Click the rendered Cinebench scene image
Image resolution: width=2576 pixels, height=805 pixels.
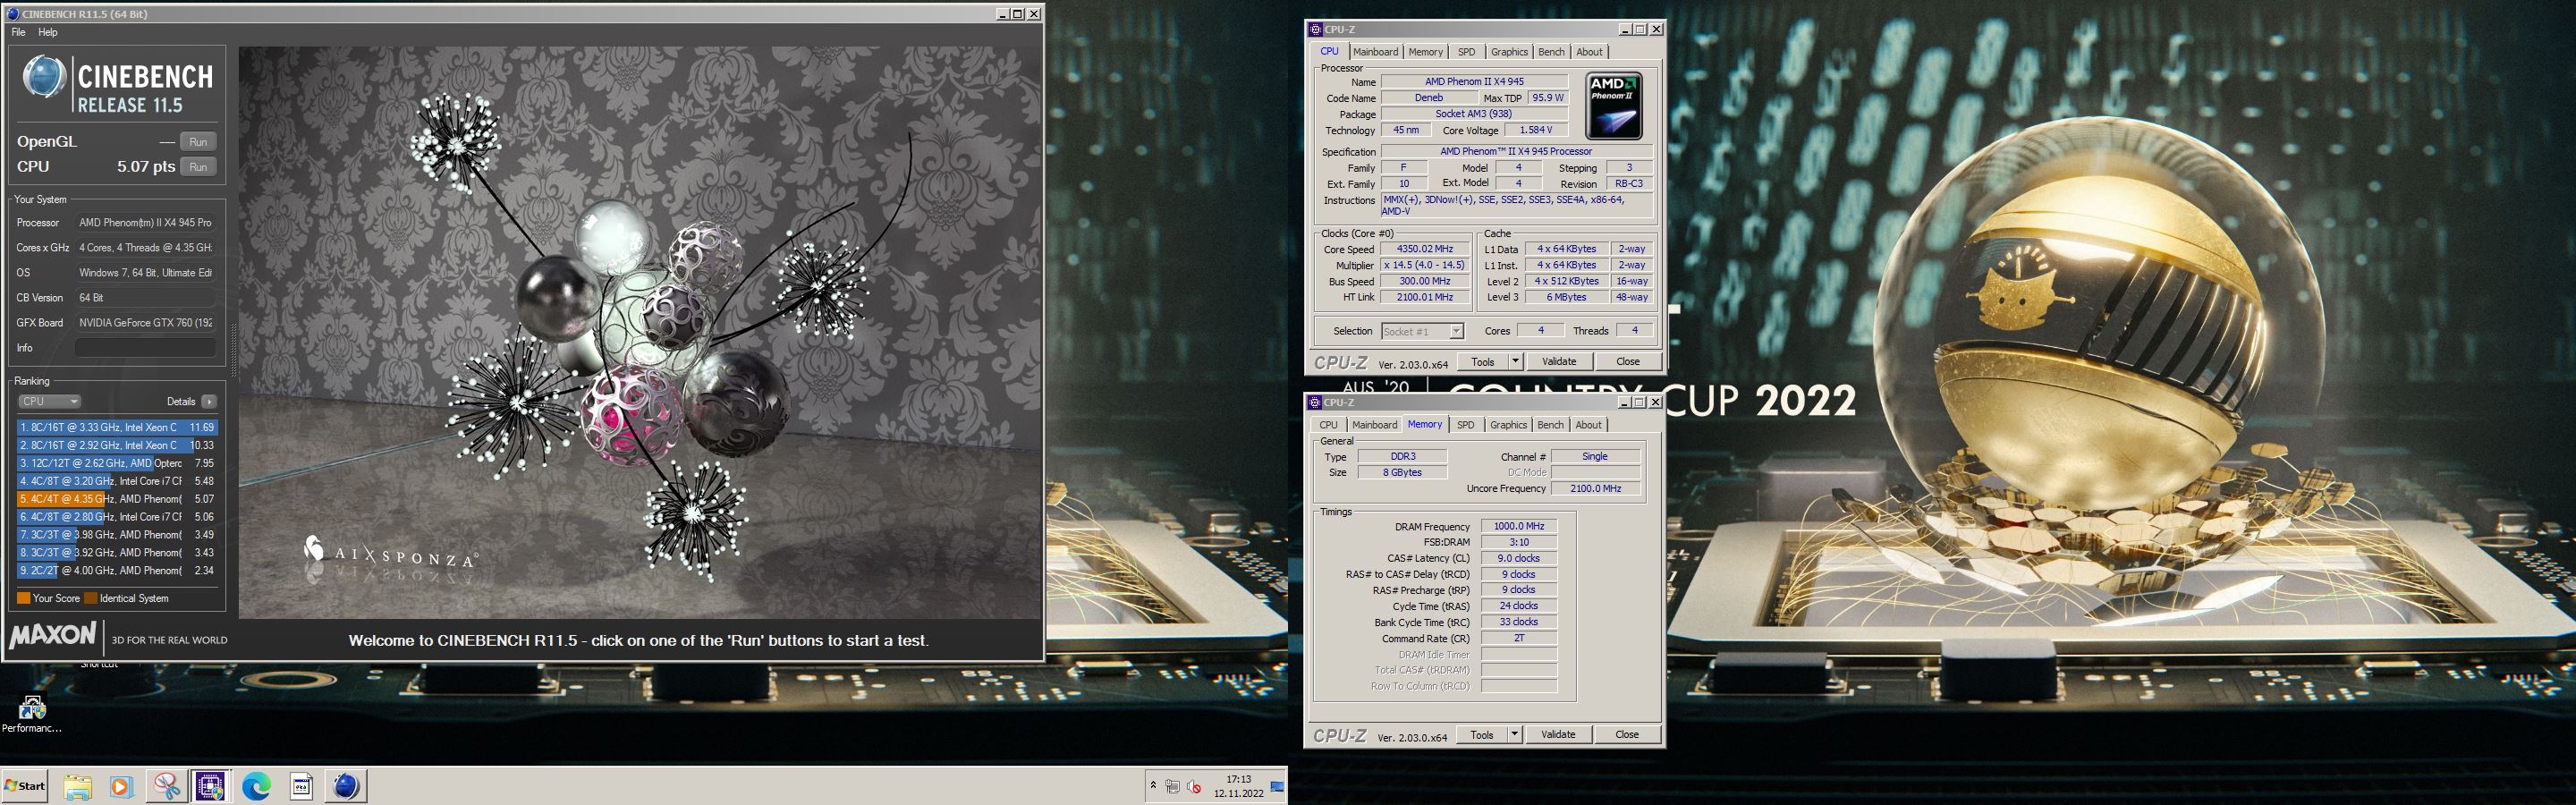[639, 332]
